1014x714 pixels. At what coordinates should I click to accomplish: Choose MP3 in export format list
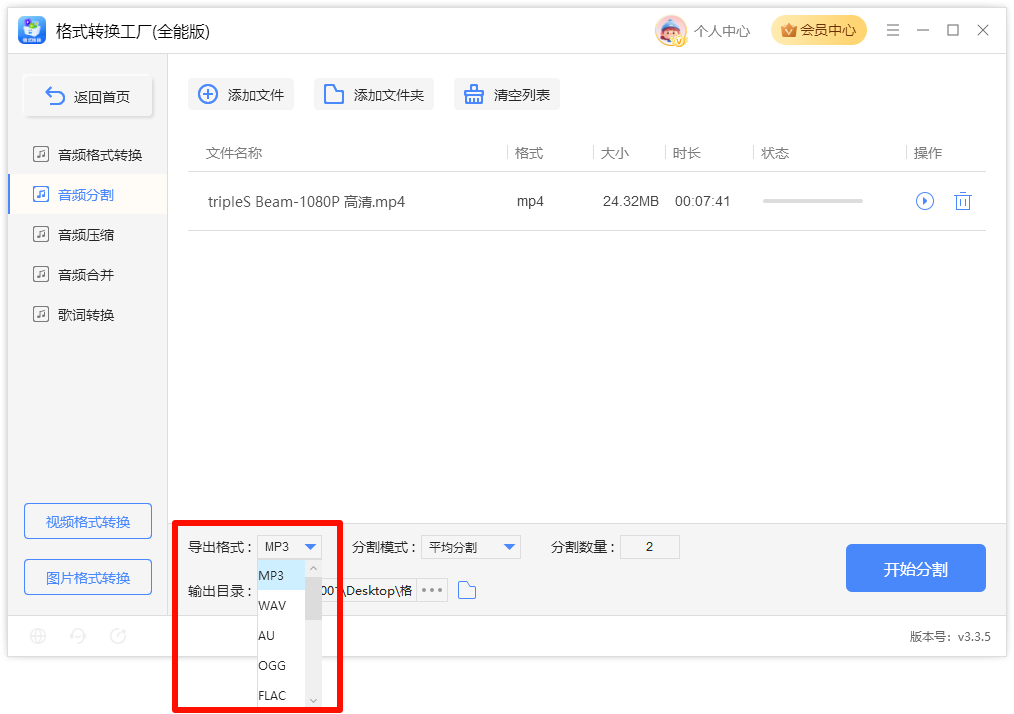pos(281,576)
